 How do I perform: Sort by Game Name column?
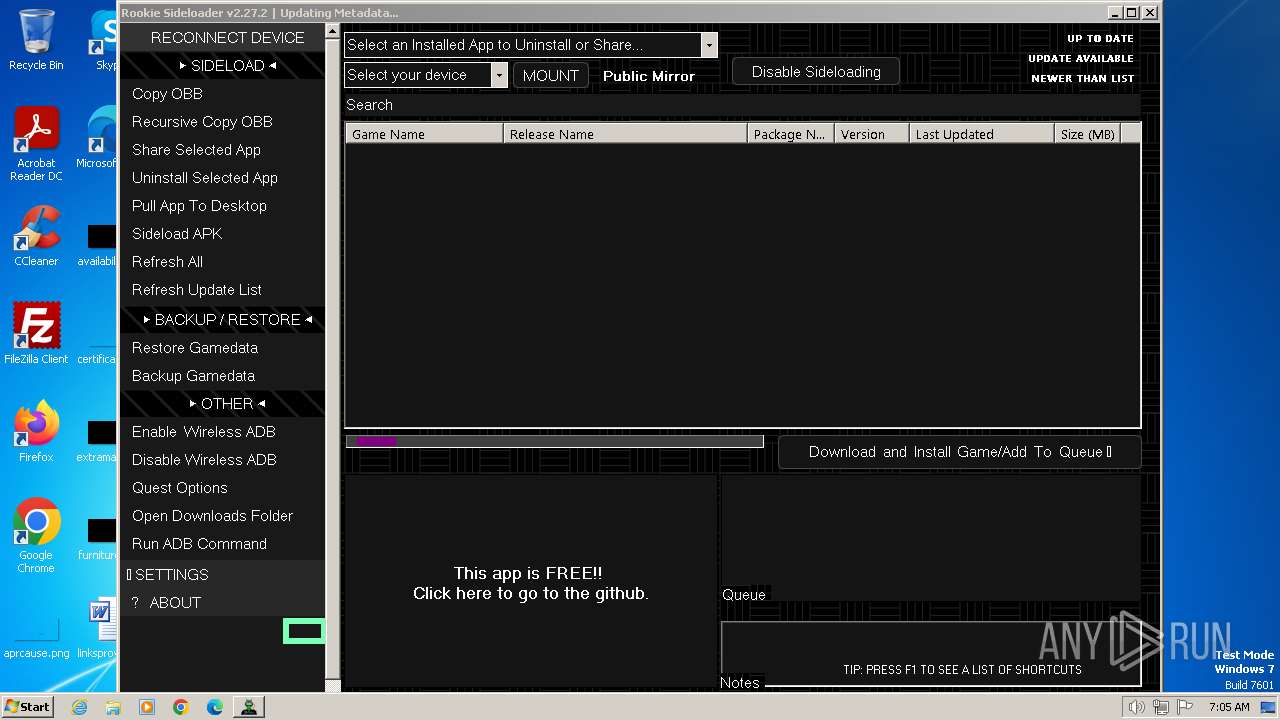click(x=424, y=134)
